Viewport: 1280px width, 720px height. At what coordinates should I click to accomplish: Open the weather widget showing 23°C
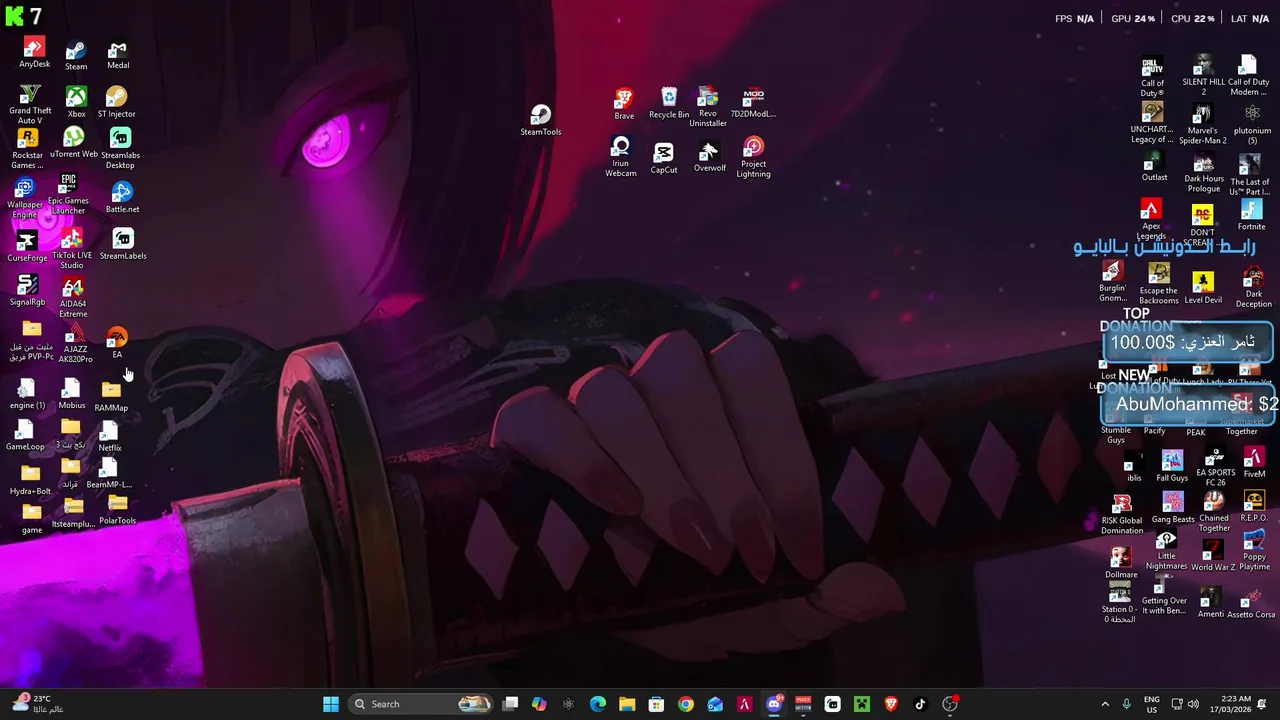point(38,704)
